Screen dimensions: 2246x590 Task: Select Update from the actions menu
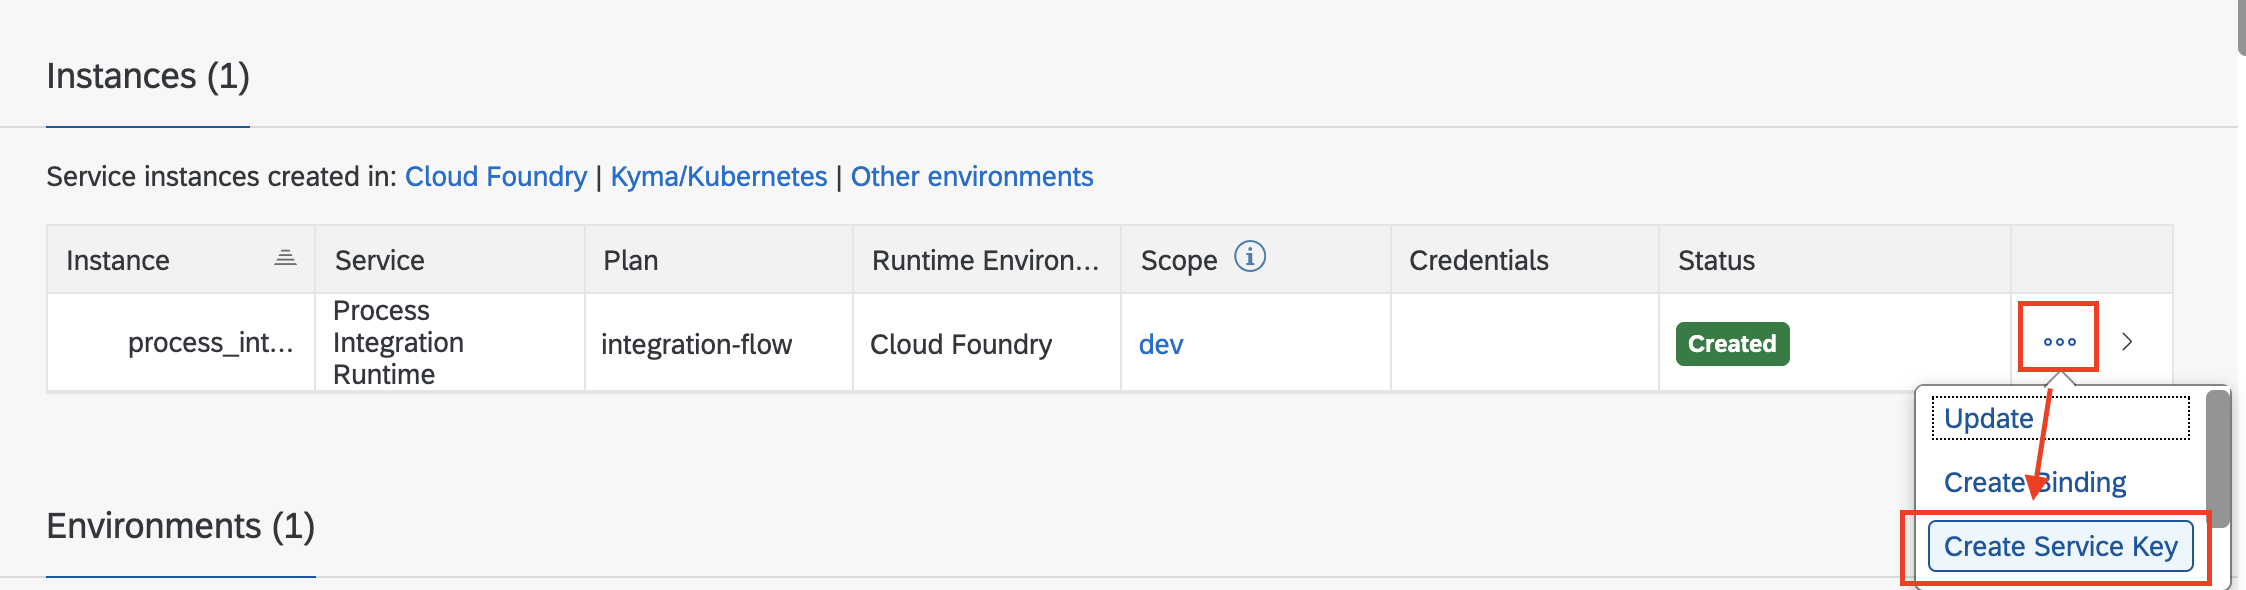tap(1988, 418)
